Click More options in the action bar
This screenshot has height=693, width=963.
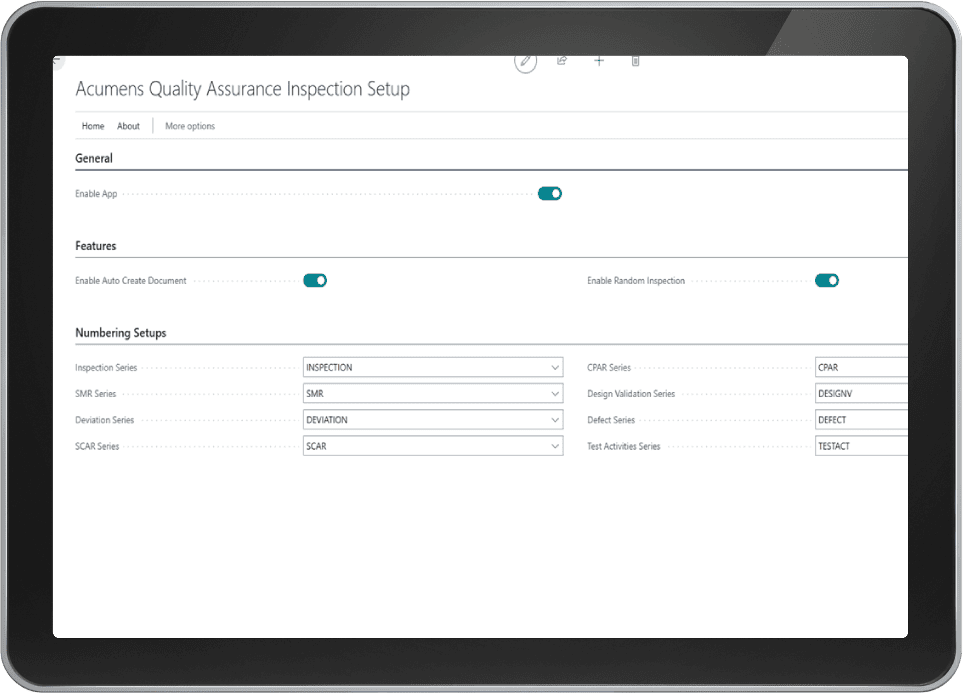[x=190, y=126]
